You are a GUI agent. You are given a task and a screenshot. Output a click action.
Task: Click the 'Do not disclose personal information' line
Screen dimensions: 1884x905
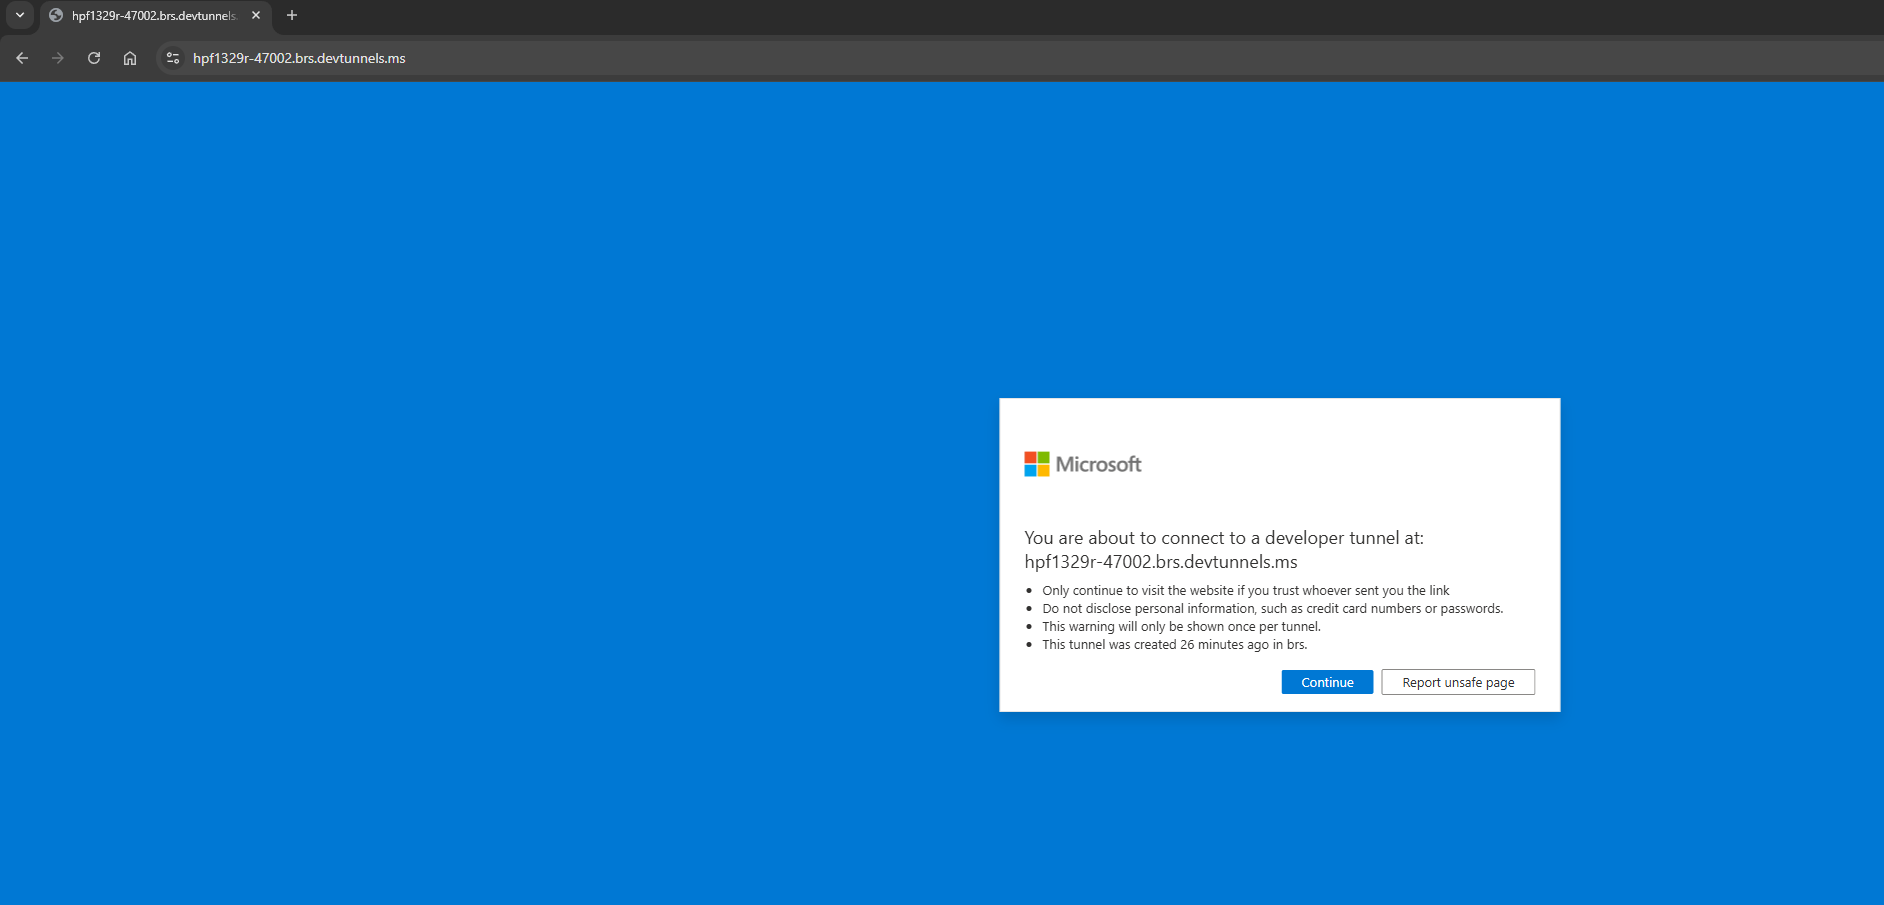point(1272,609)
